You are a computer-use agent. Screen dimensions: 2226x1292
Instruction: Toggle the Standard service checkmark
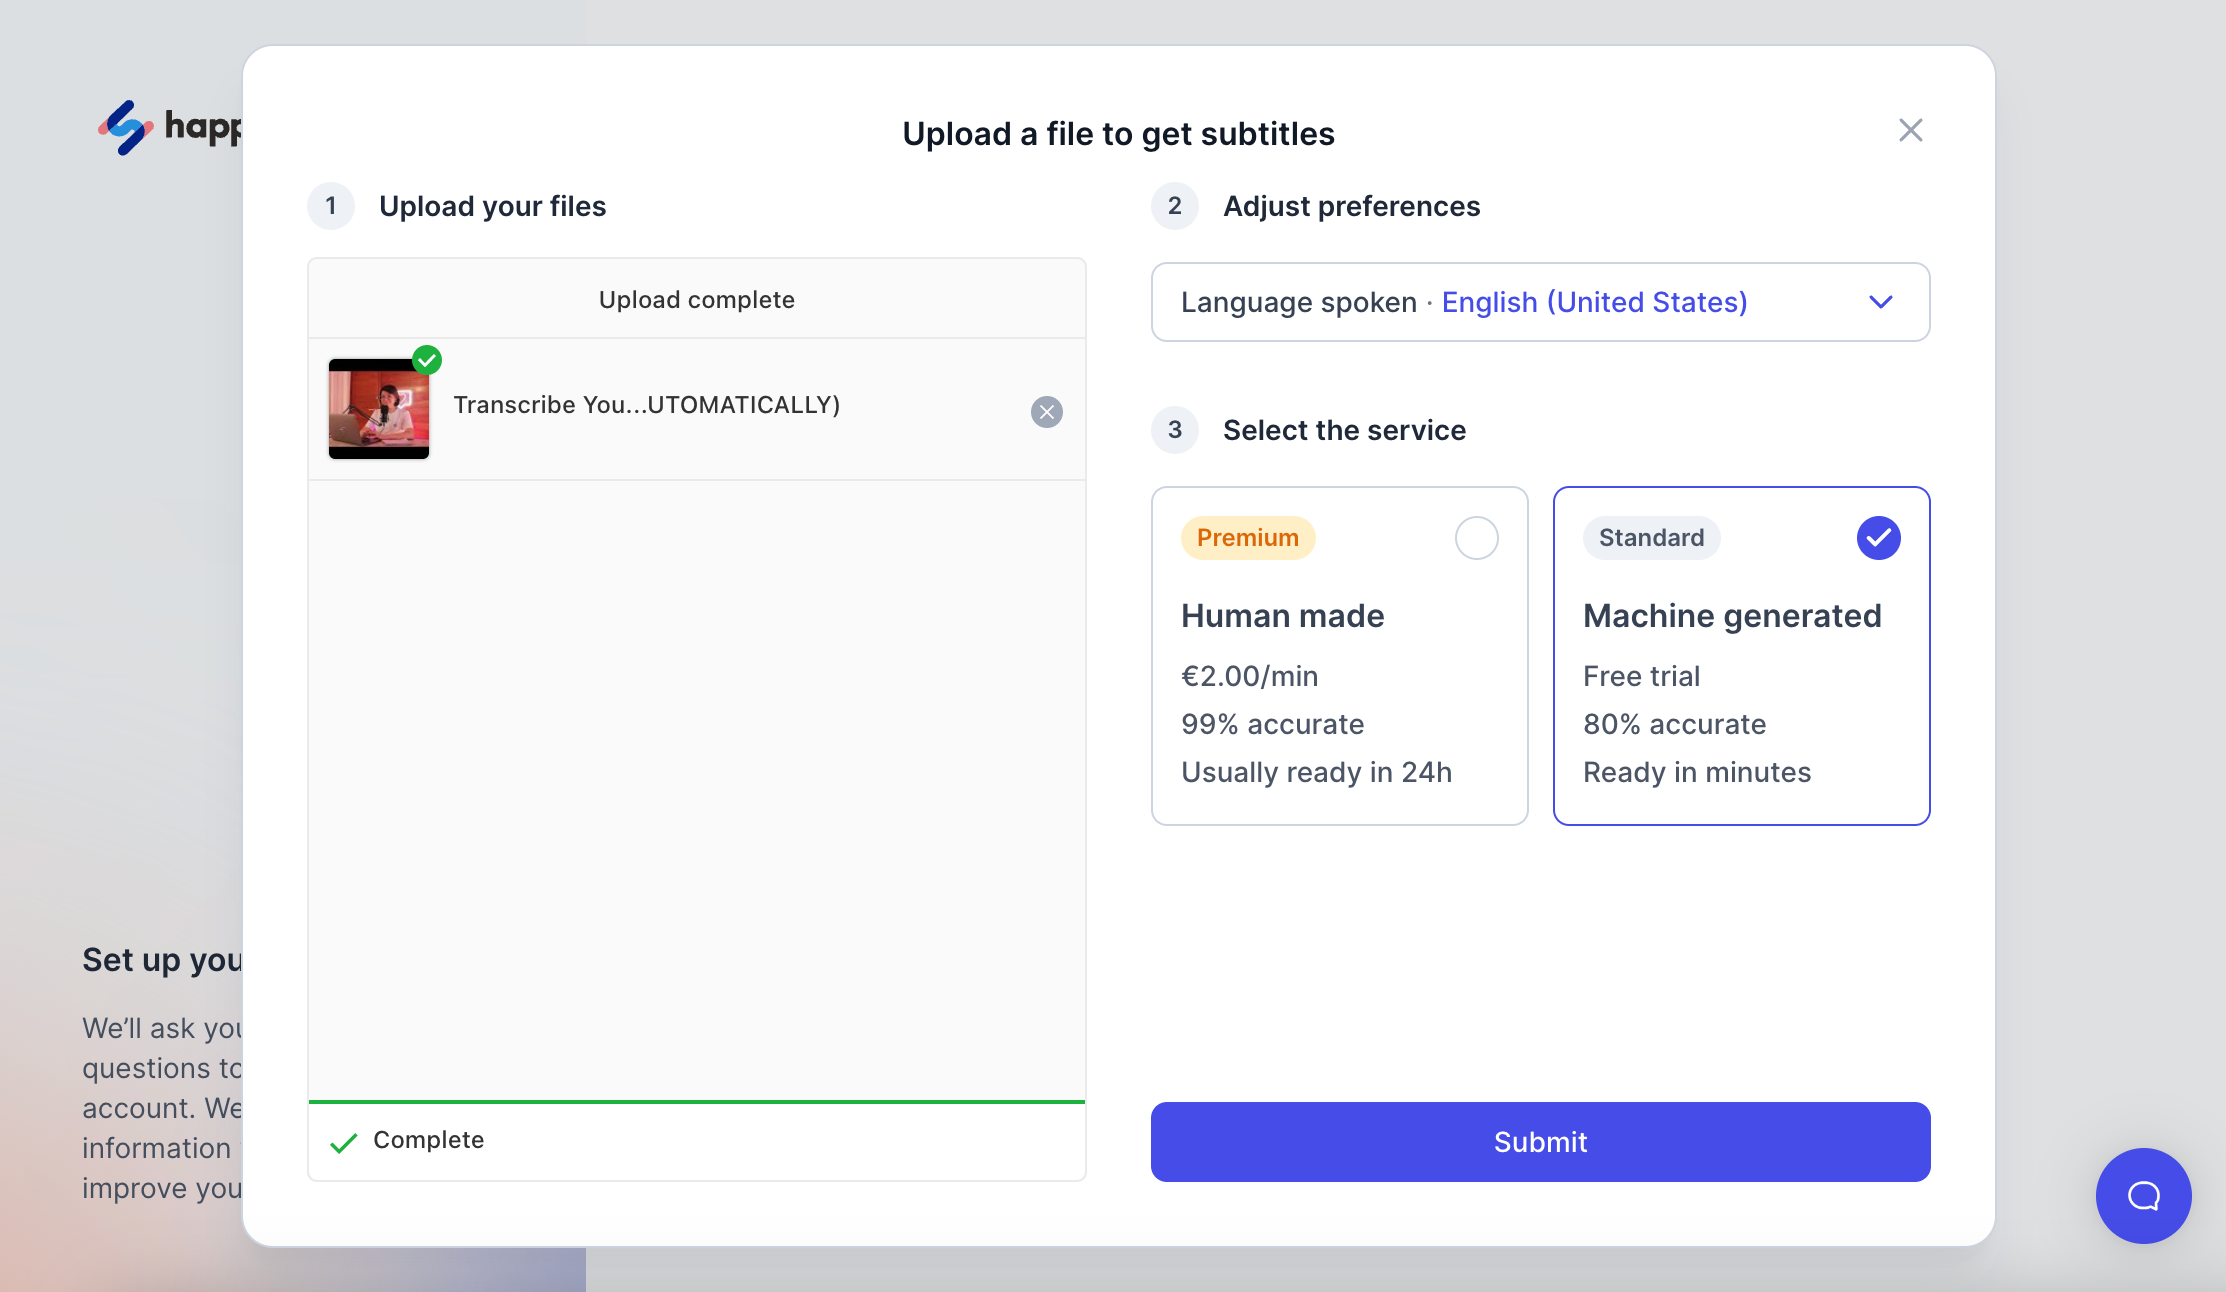point(1878,538)
